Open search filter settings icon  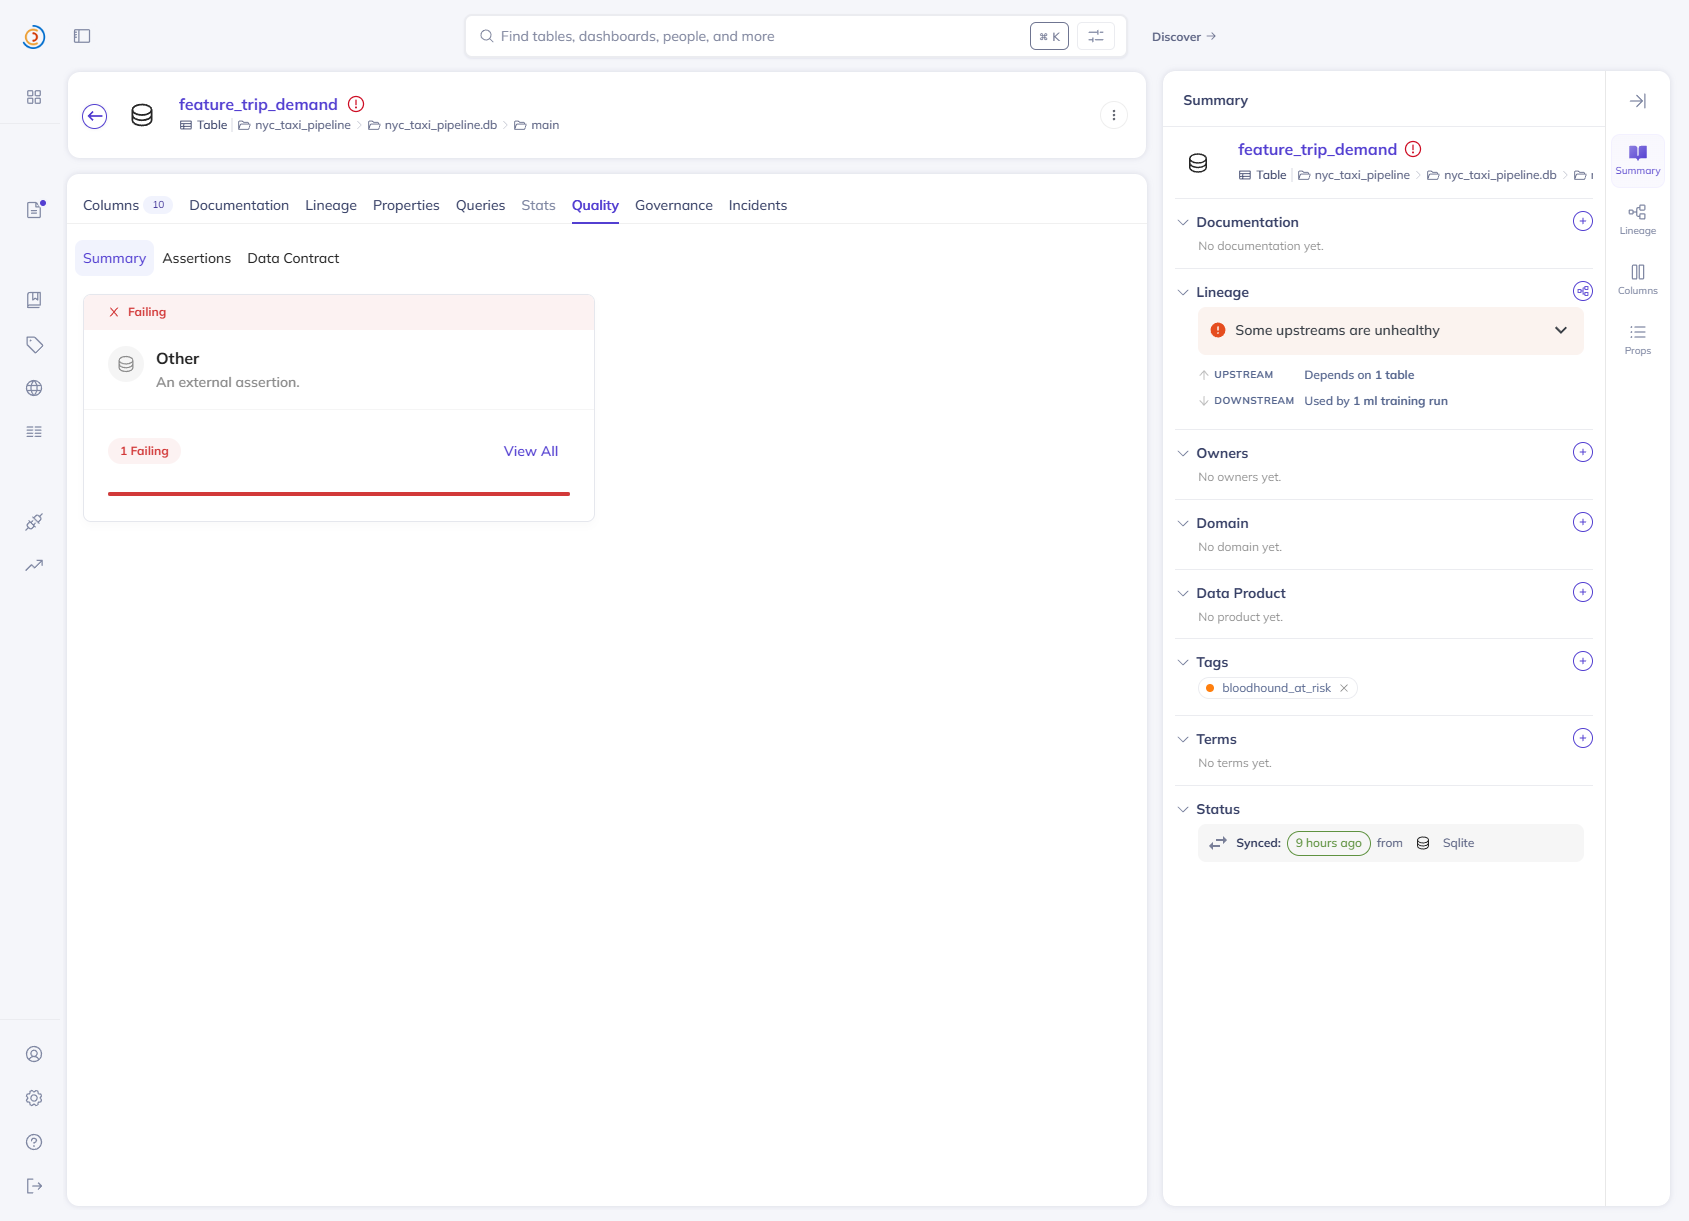pos(1096,36)
